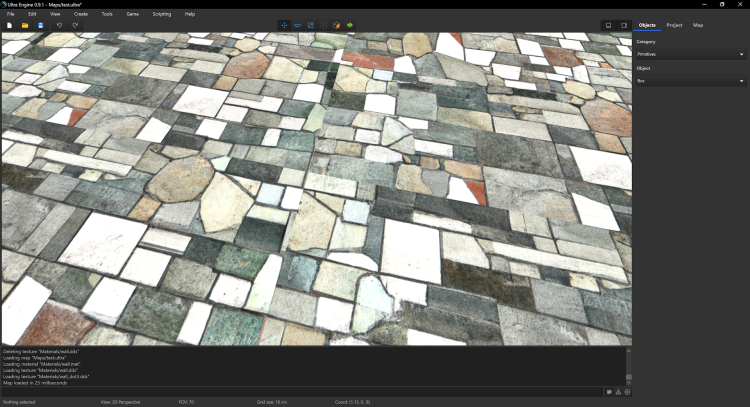Click the orange box object icon
The height and width of the screenshot is (407, 750).
pyautogui.click(x=336, y=25)
